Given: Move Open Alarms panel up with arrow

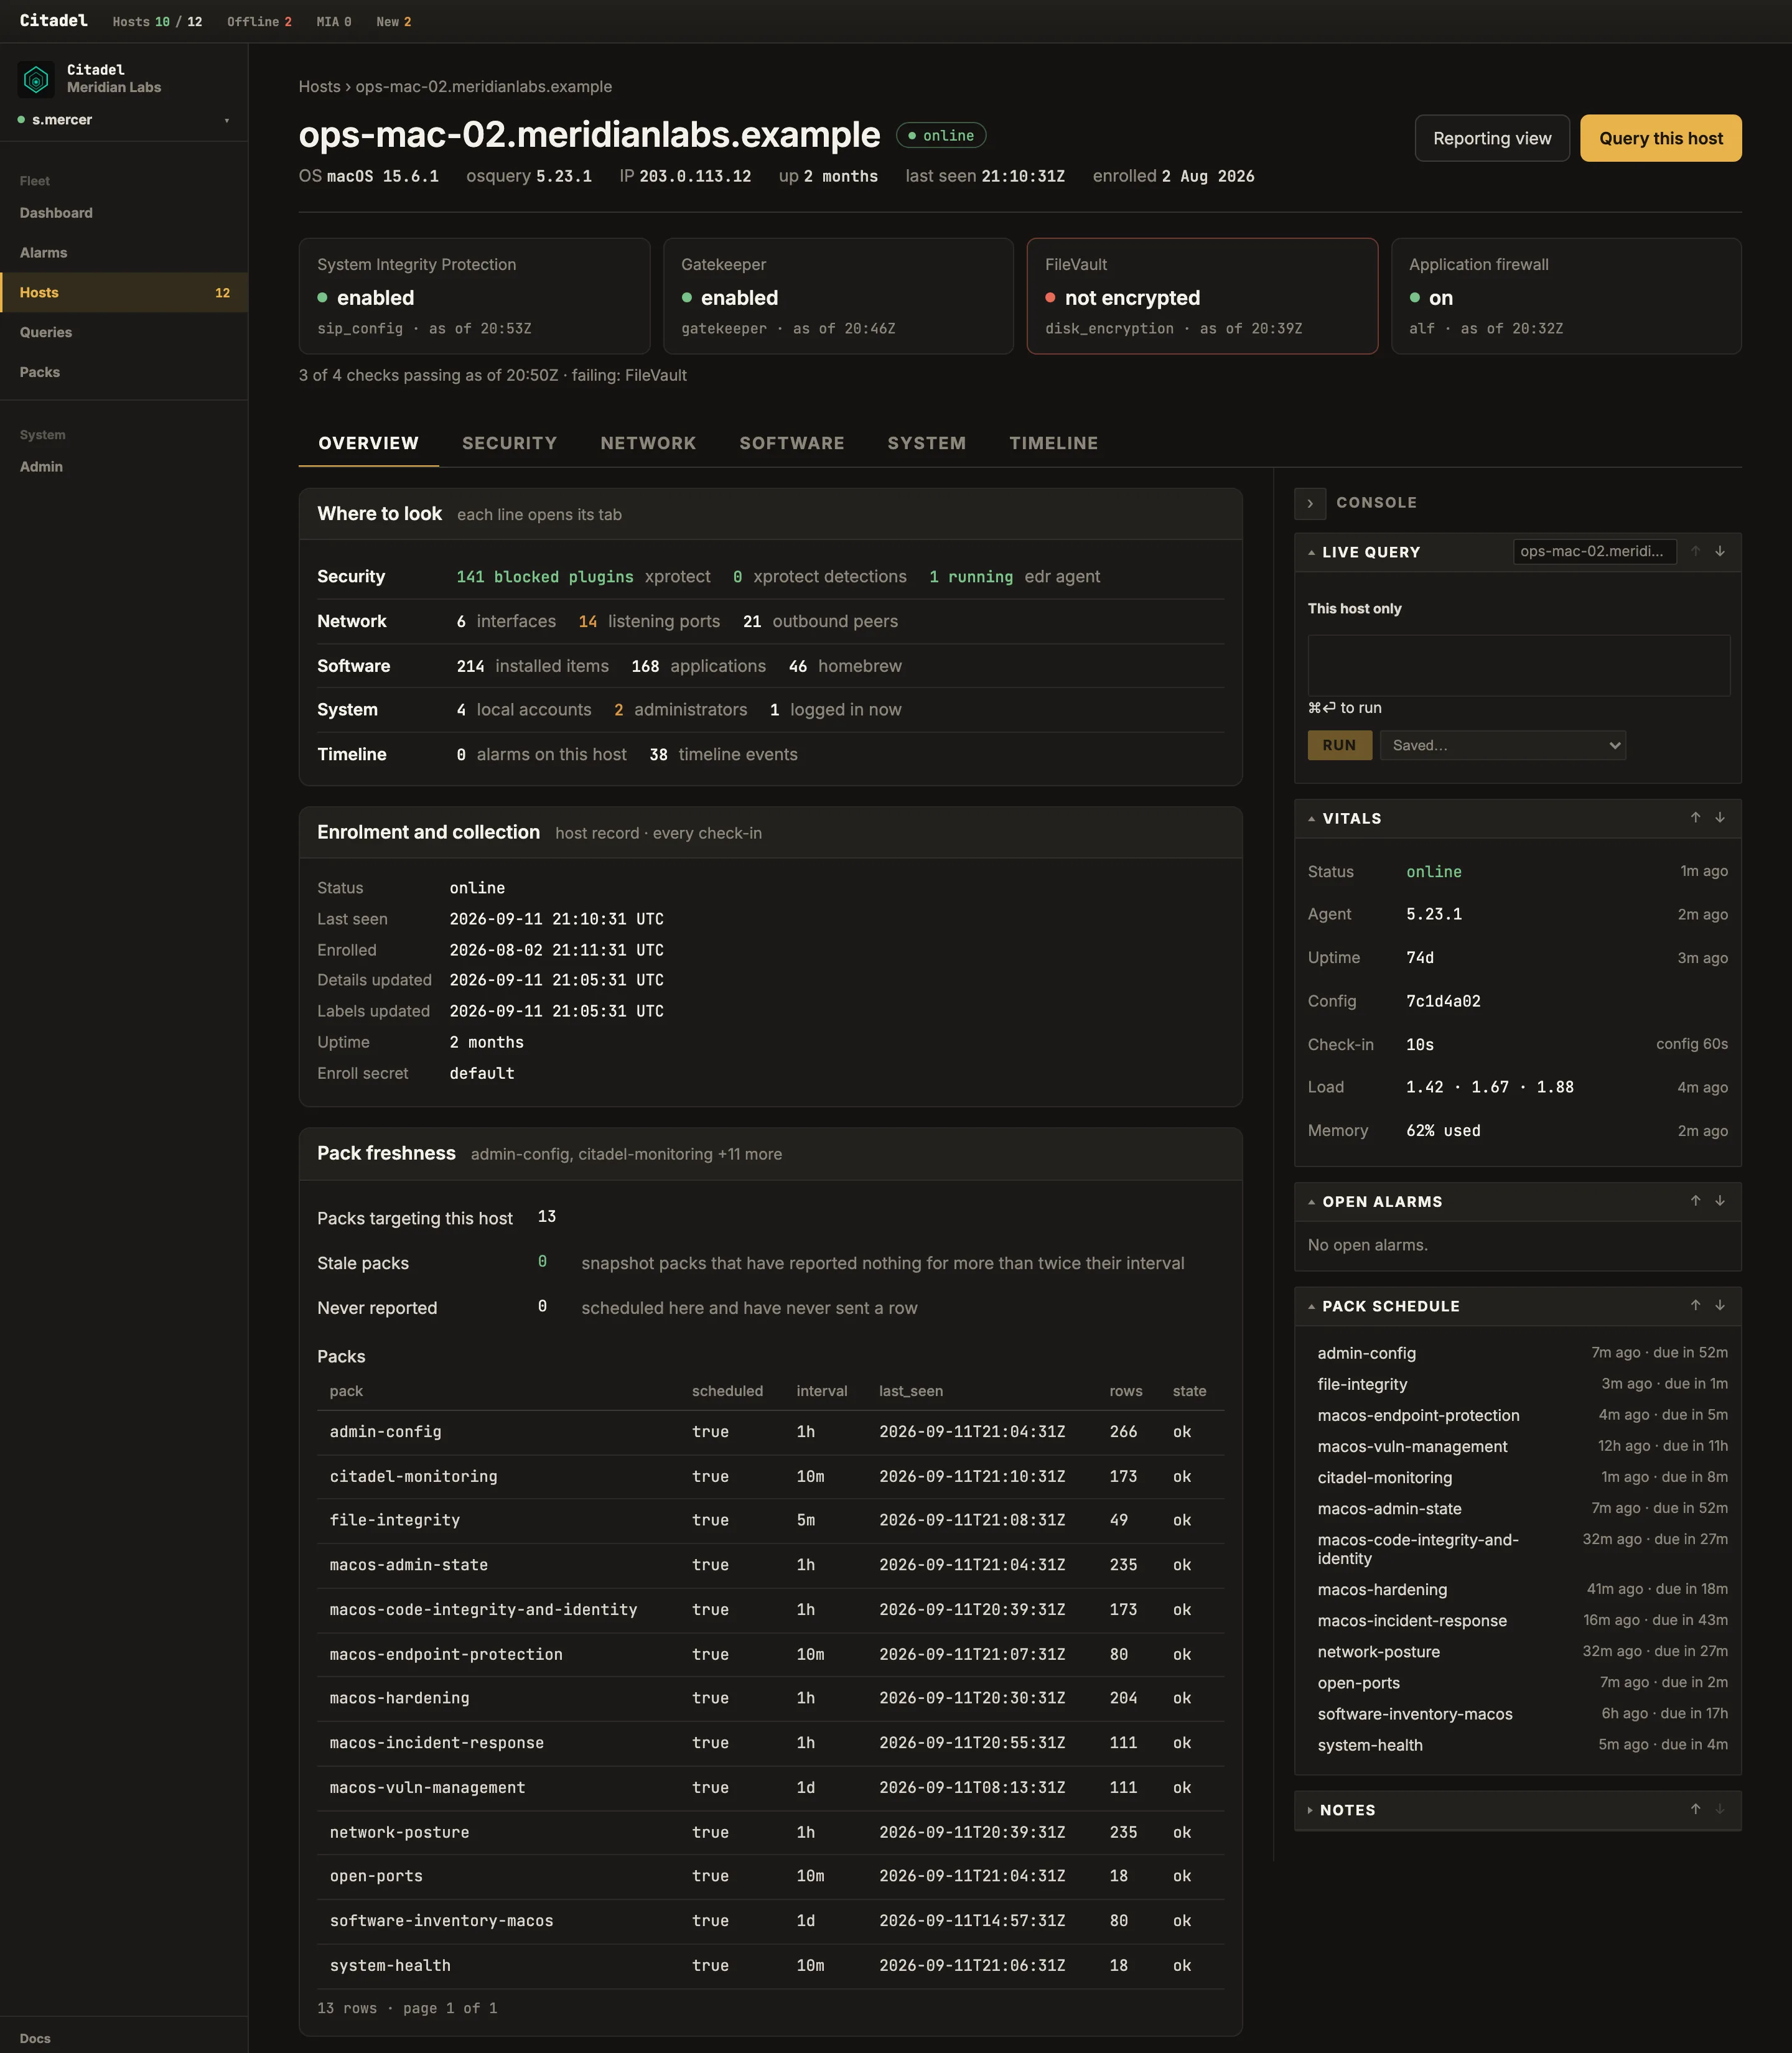Looking at the screenshot, I should coord(1696,1201).
